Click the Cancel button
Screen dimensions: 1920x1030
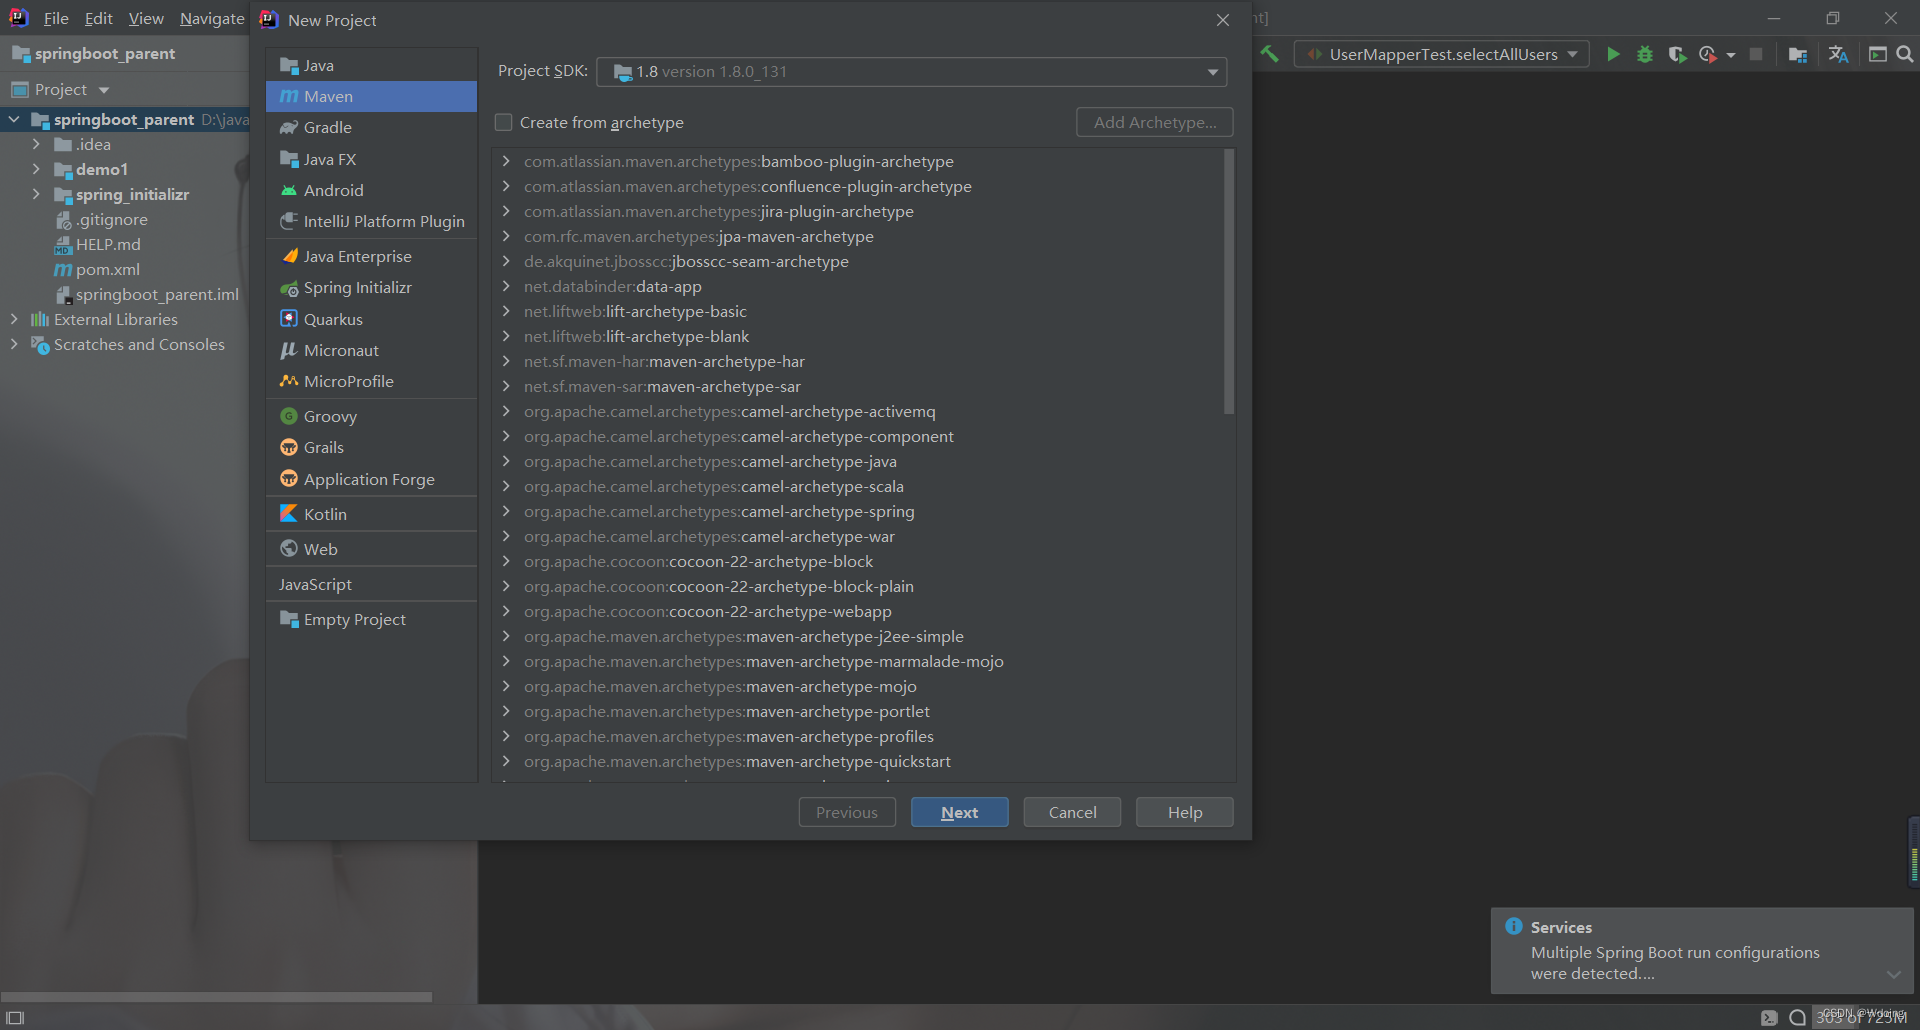tap(1072, 812)
